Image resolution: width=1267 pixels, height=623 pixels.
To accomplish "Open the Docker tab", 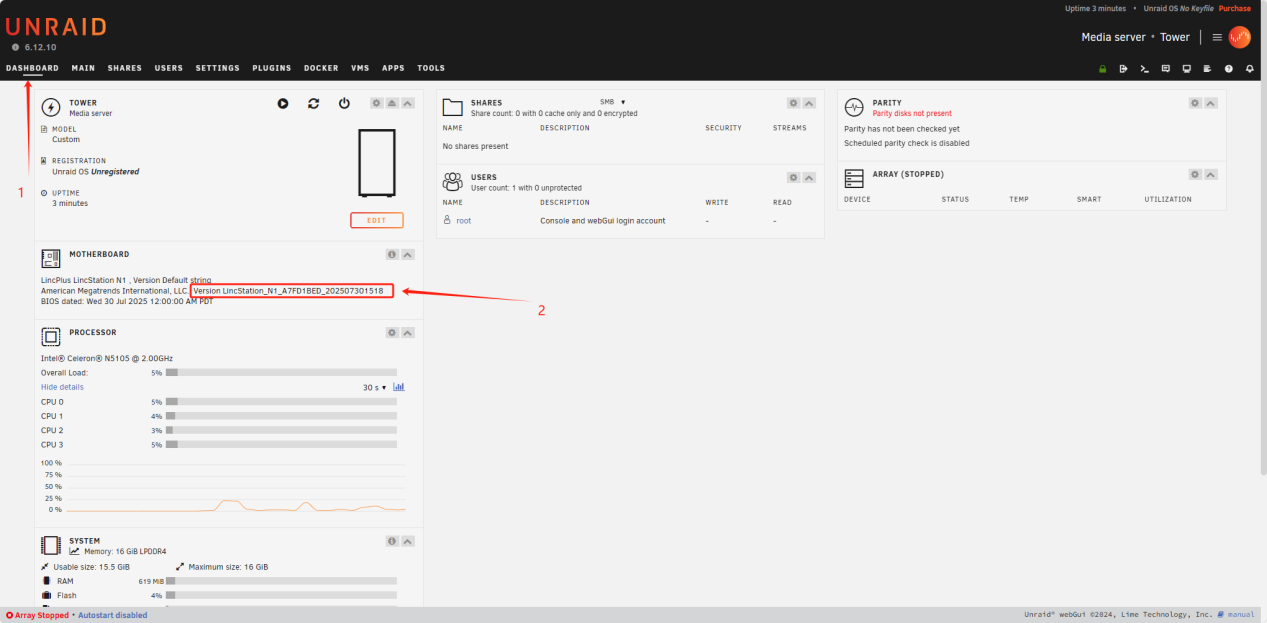I will pos(321,68).
